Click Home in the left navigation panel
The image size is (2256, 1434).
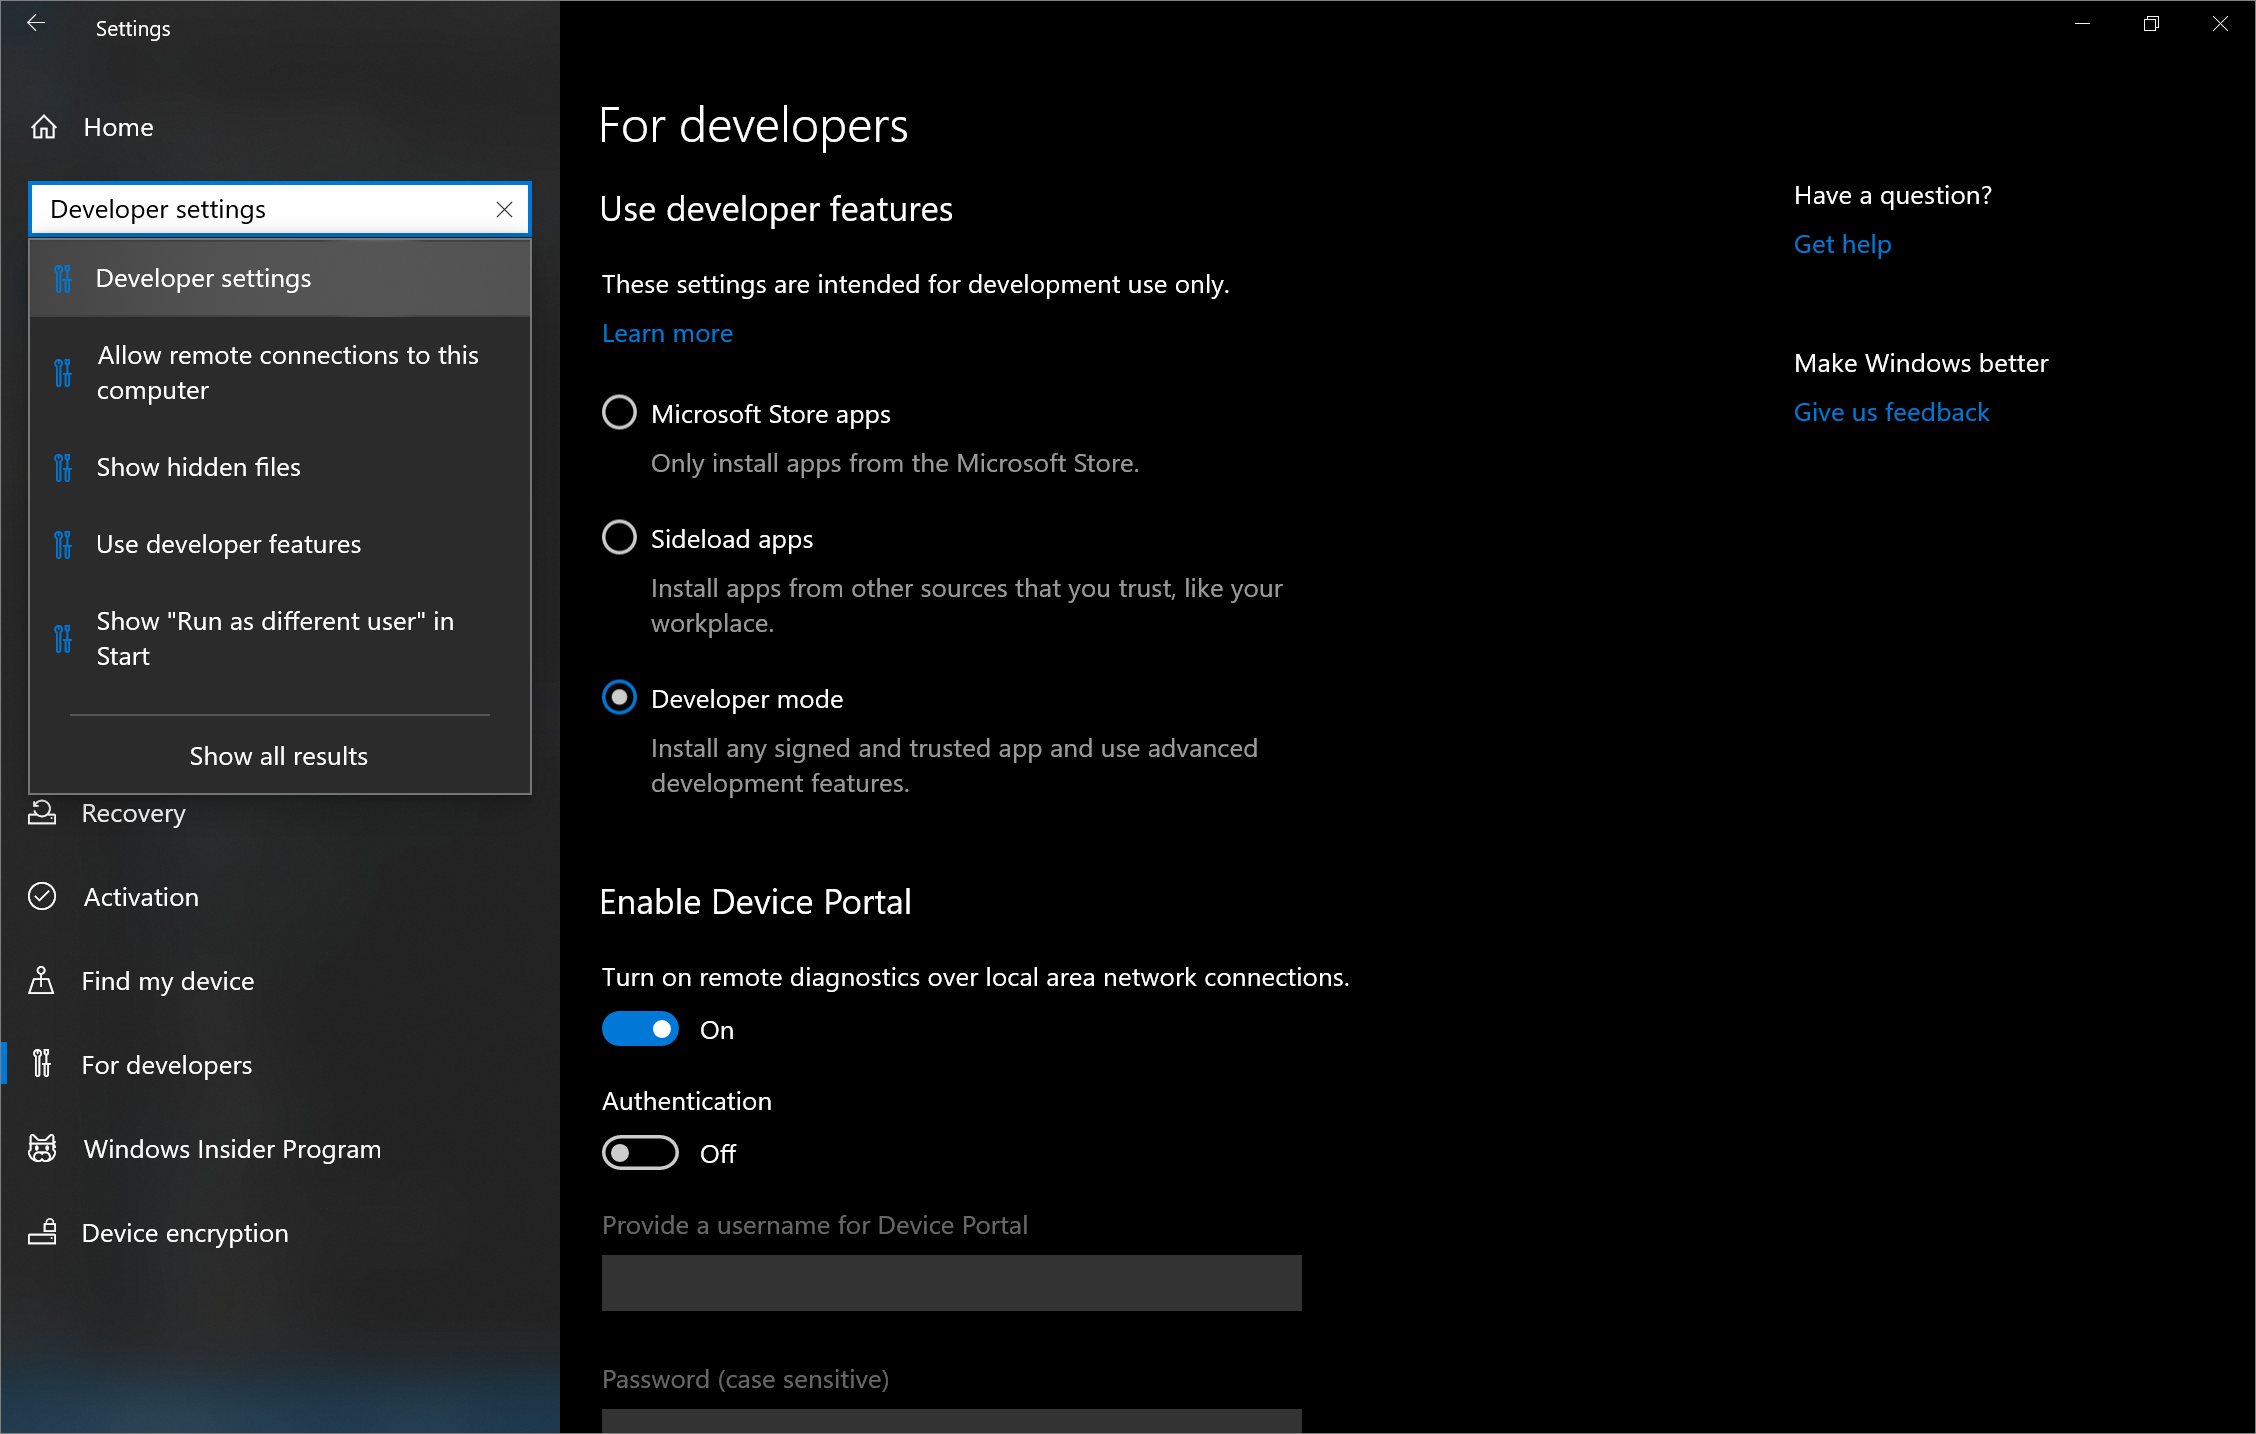tap(115, 127)
